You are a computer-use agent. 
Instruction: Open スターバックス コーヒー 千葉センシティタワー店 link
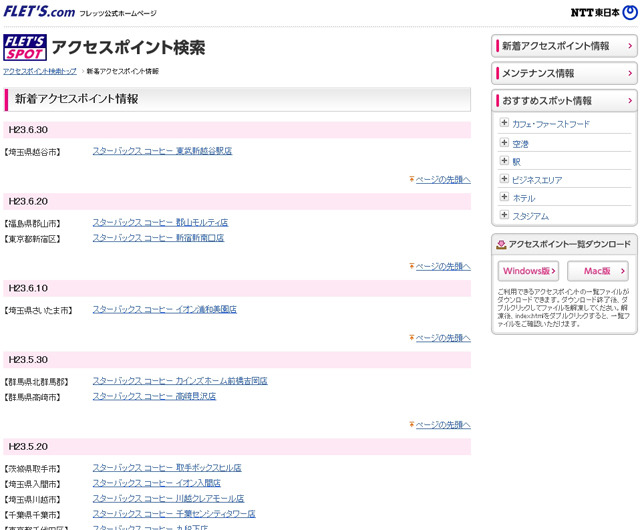pos(174,514)
